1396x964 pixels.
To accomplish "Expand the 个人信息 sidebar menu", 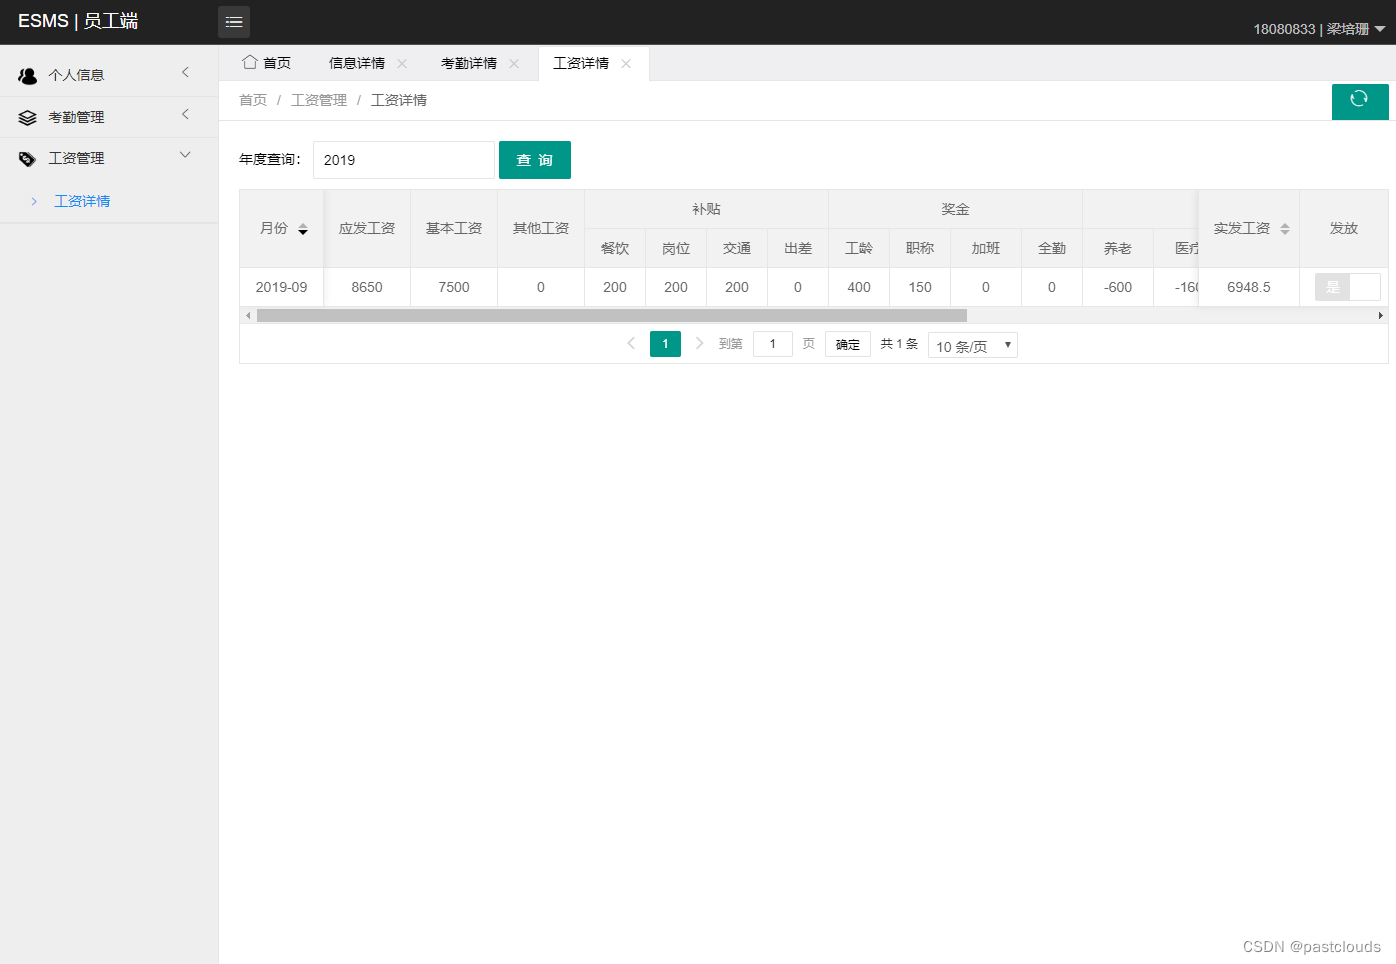I will tap(107, 74).
